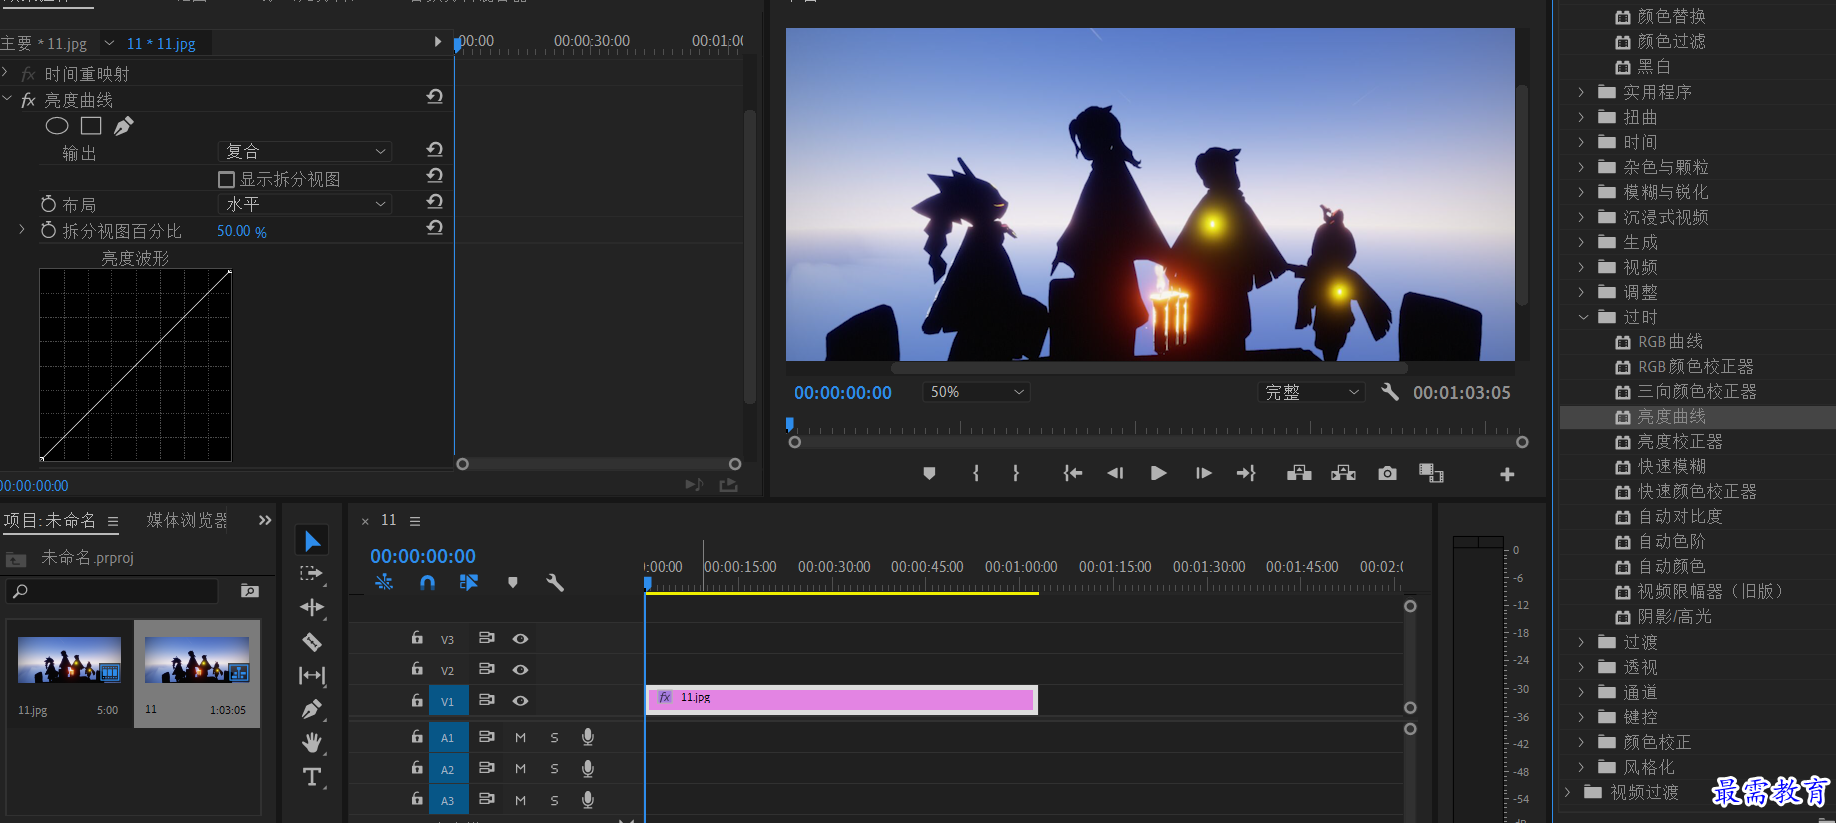This screenshot has width=1836, height=823.
Task: Open playback resolution dropdown 完整
Action: [x=1311, y=392]
